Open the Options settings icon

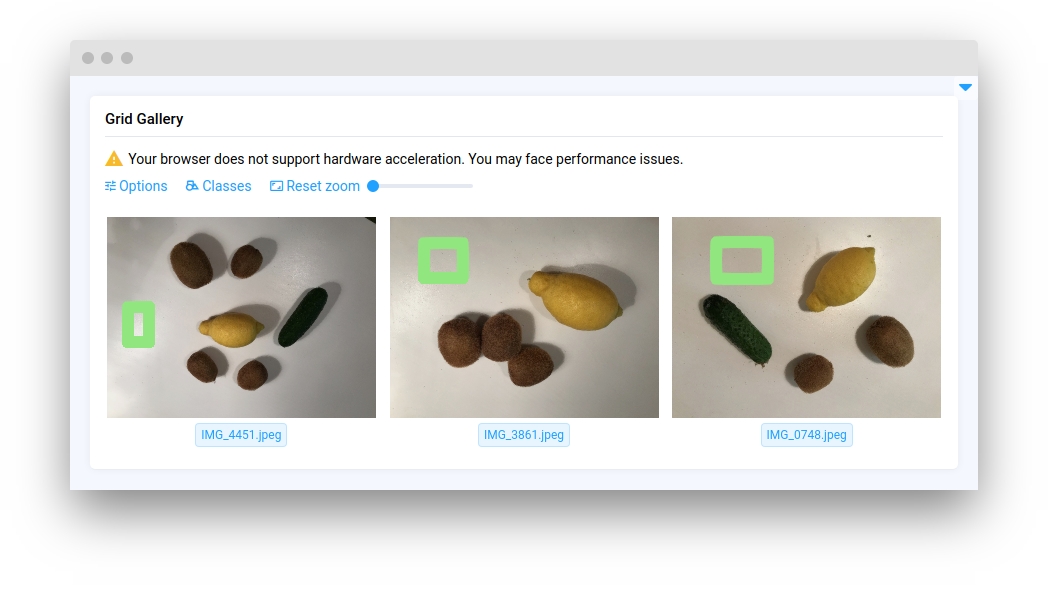[110, 186]
